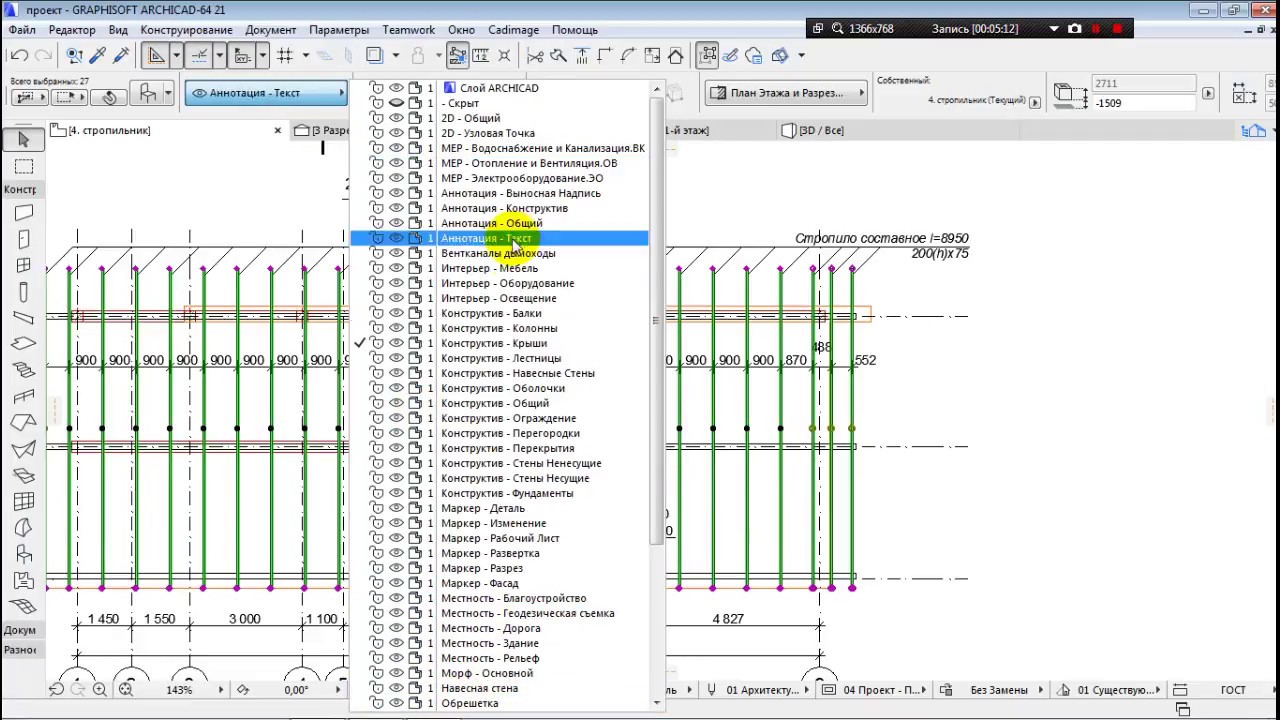Select the eyedropper pick-up parameters tool

(98, 56)
